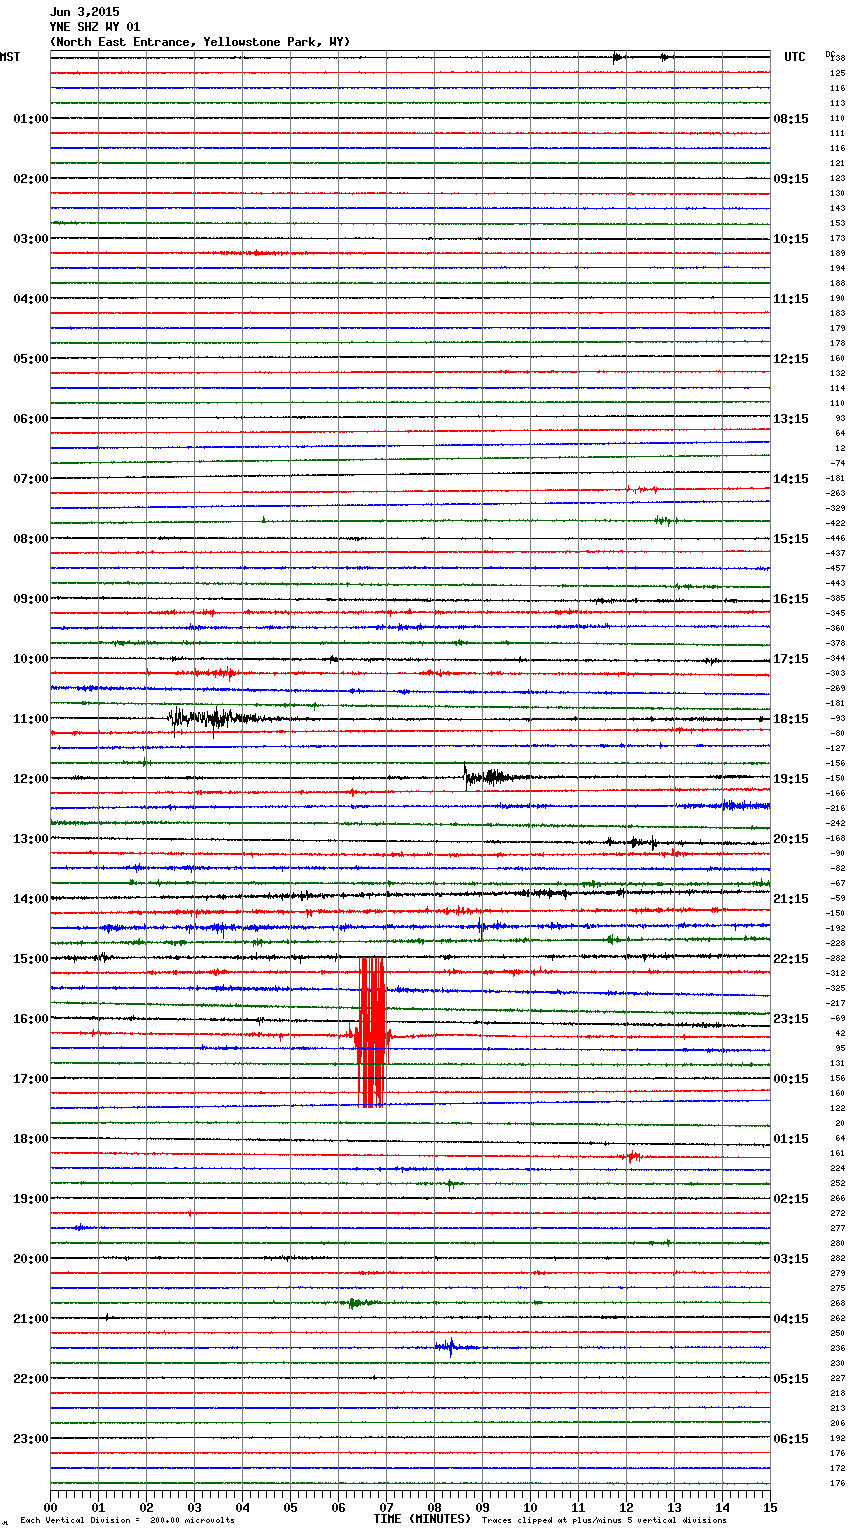Click the 04:15 UTC time label
This screenshot has width=850, height=1534.
point(791,1319)
